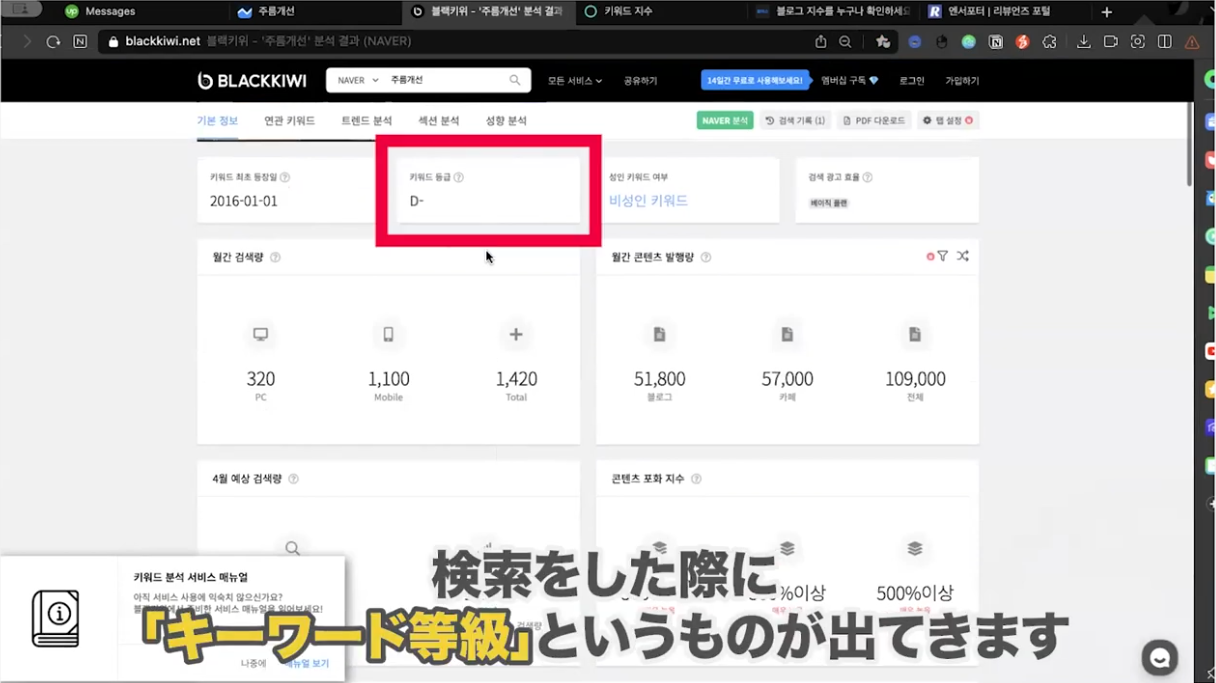The height and width of the screenshot is (683, 1216).
Task: Open 검색 기록 (1) history button
Action: click(796, 121)
